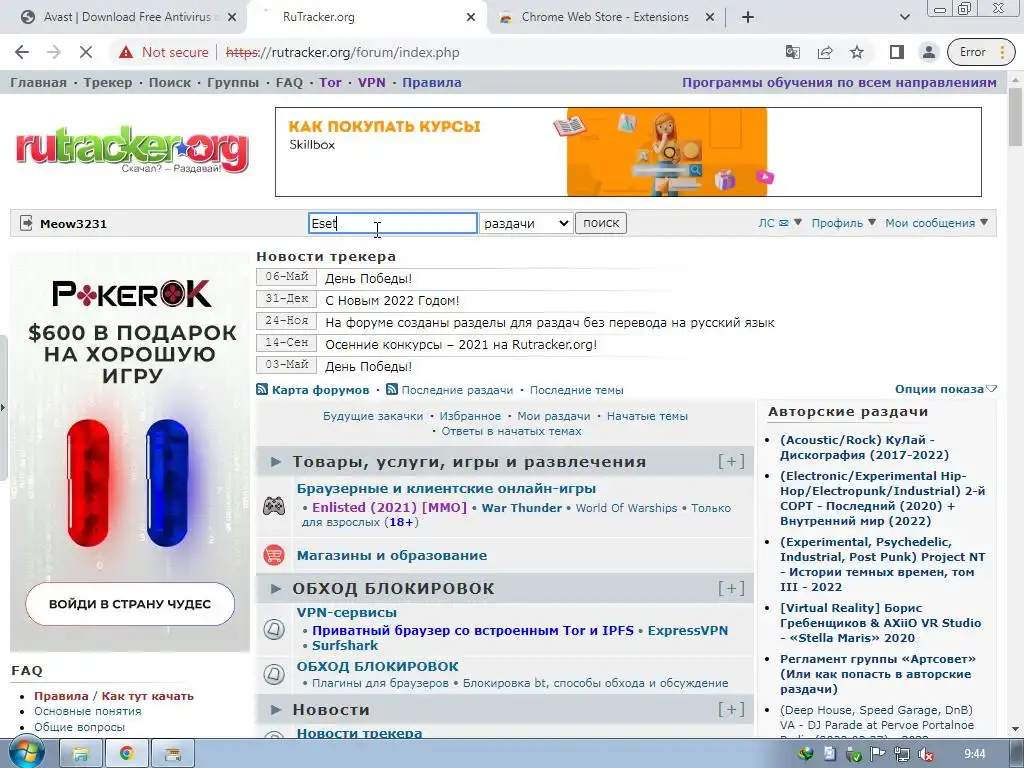Viewport: 1024px width, 768px height.
Task: Click the rutracker.org logo
Action: (131, 150)
